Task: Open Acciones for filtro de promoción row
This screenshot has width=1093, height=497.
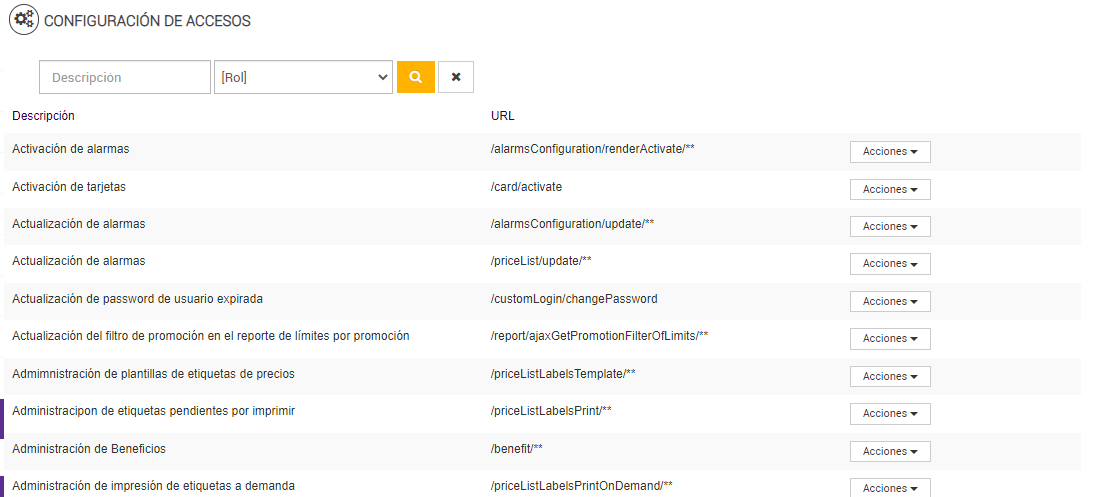Action: 890,339
